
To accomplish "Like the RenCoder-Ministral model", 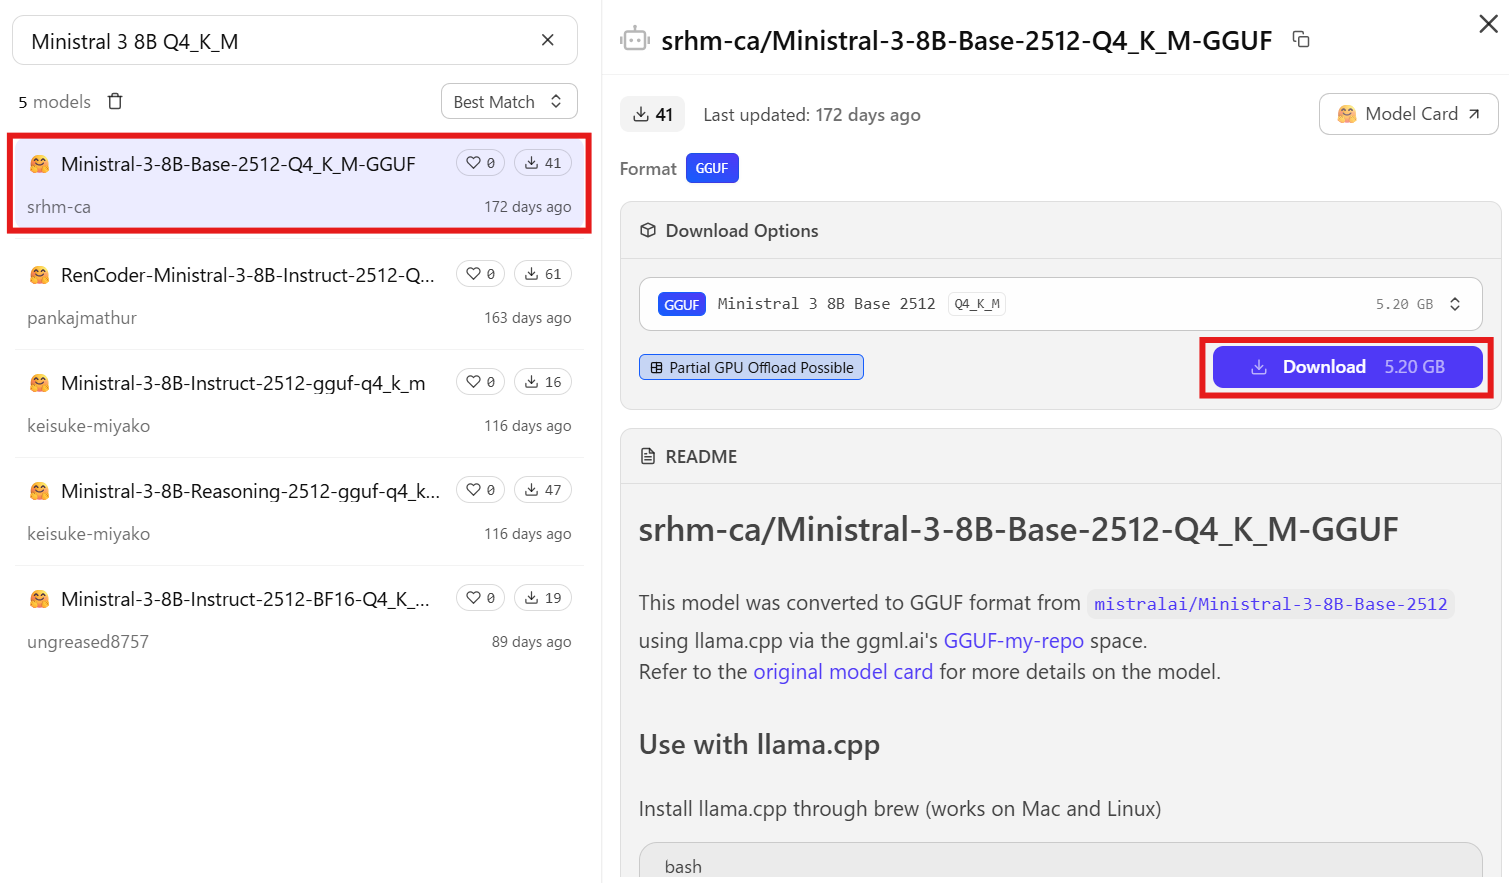I will 481,274.
